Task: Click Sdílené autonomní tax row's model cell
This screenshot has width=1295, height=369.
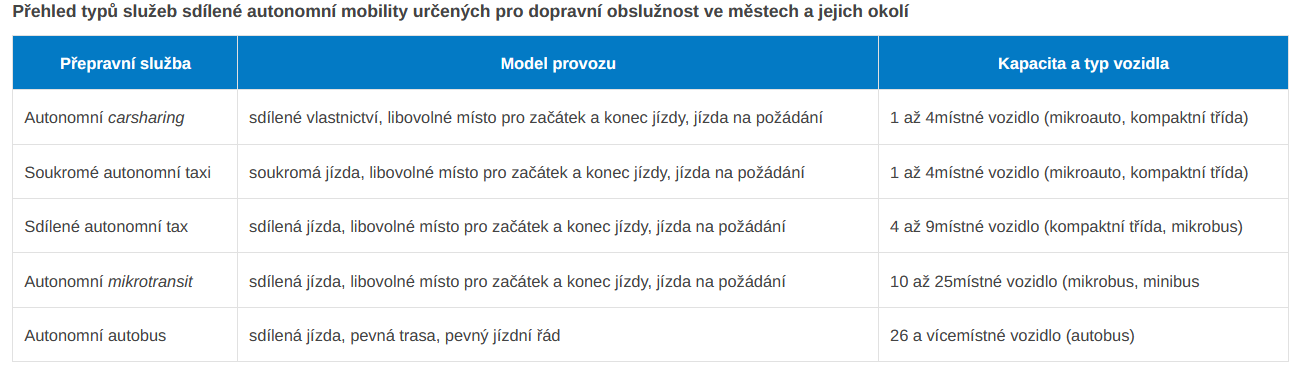Action: point(558,227)
